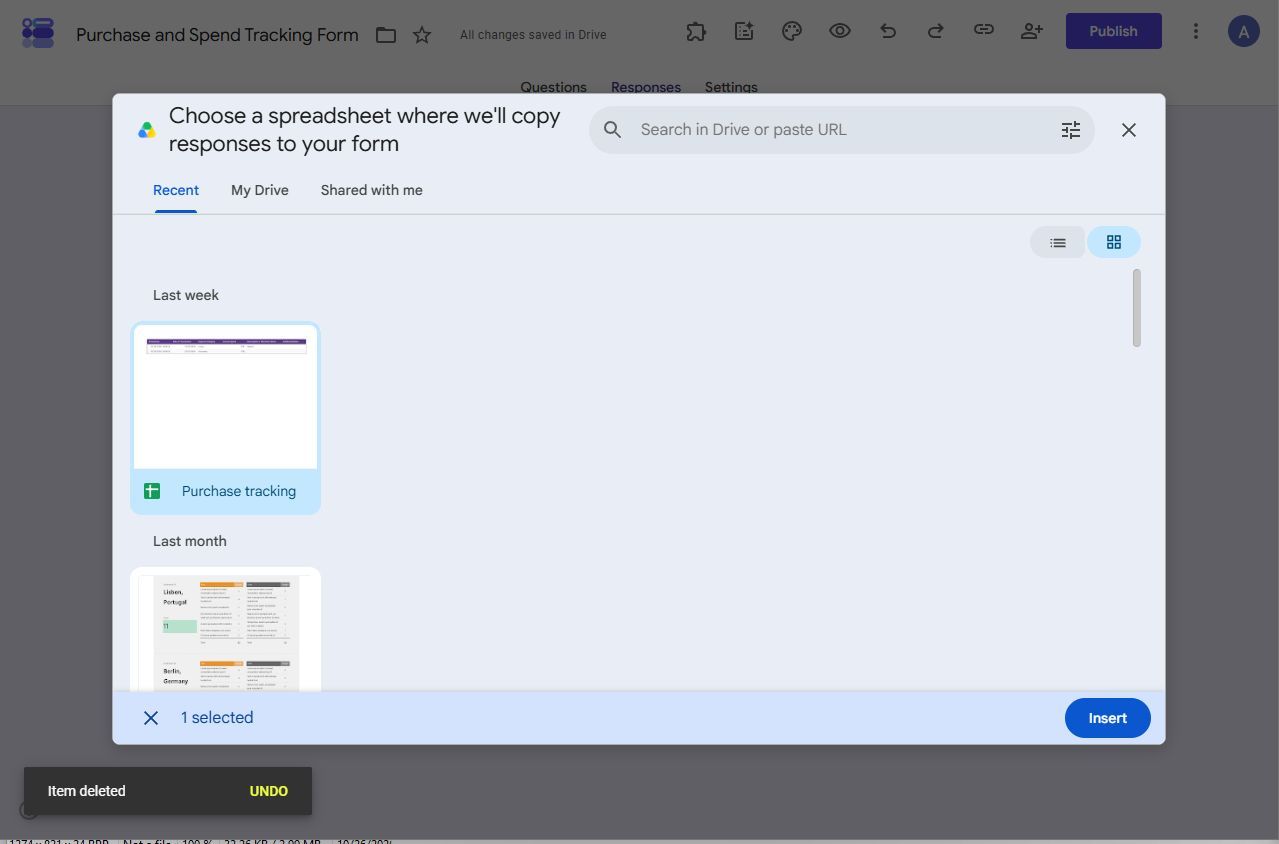Screen dimensions: 1279x844
Task: Preview the form with eye icon
Action: (x=840, y=31)
